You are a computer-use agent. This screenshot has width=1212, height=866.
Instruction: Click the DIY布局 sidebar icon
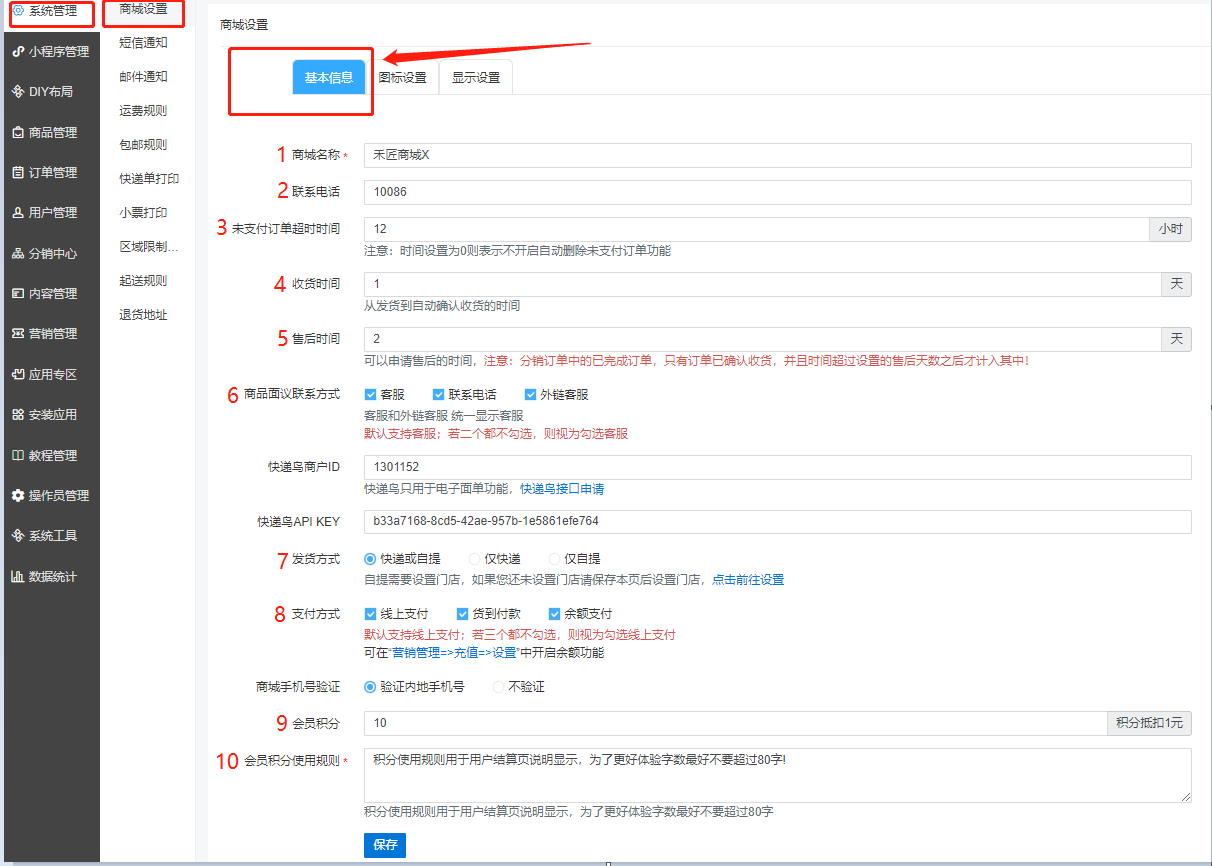tap(18, 91)
